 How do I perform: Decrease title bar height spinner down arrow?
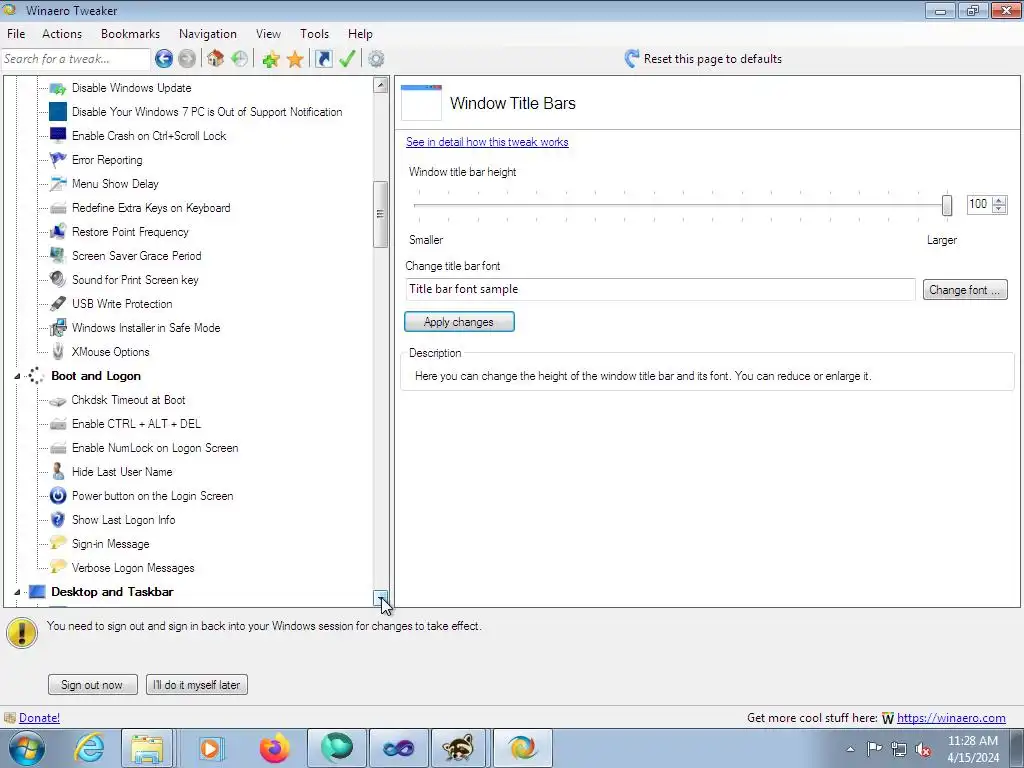pos(999,209)
